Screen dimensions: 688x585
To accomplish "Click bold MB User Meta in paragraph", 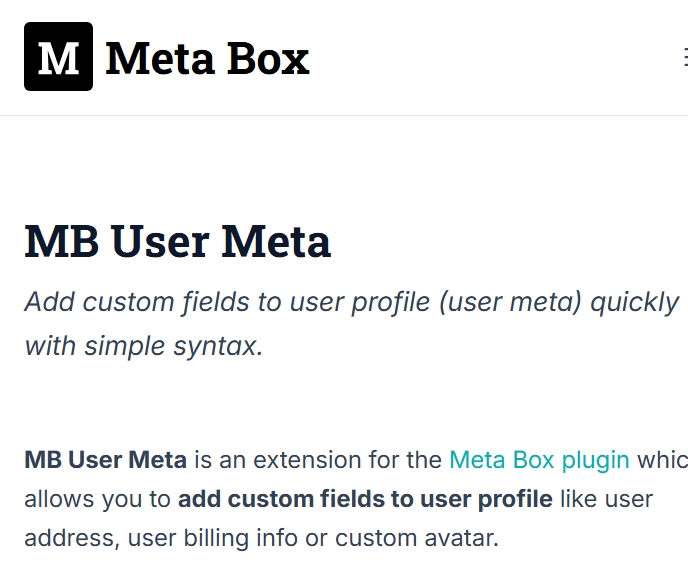I will click(x=105, y=460).
